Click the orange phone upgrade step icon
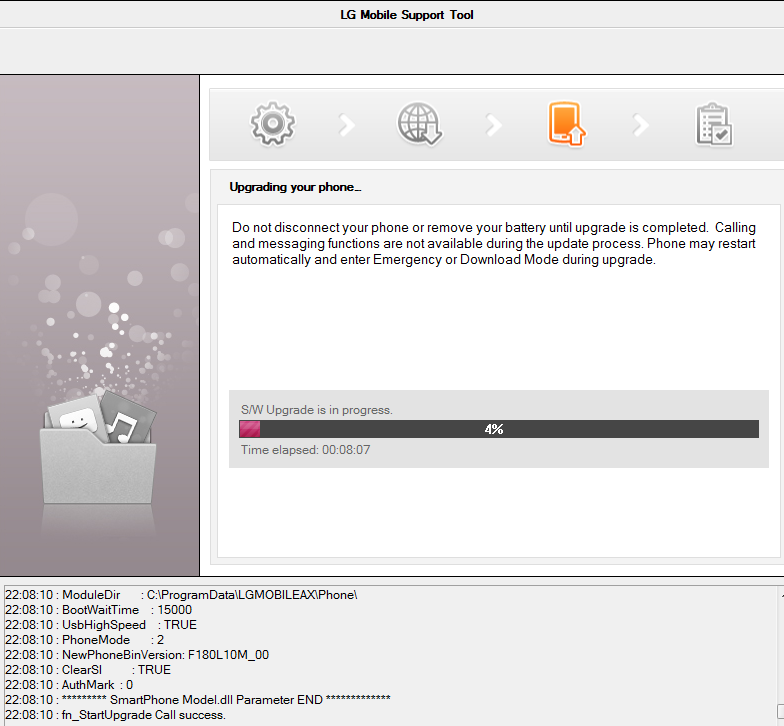Image resolution: width=784 pixels, height=726 pixels. pos(566,124)
